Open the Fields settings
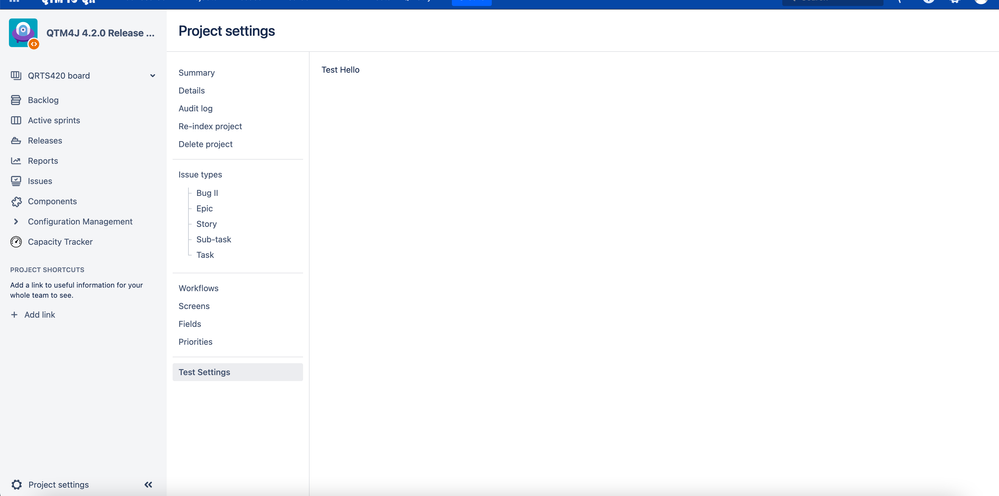The height and width of the screenshot is (496, 999). pyautogui.click(x=190, y=324)
